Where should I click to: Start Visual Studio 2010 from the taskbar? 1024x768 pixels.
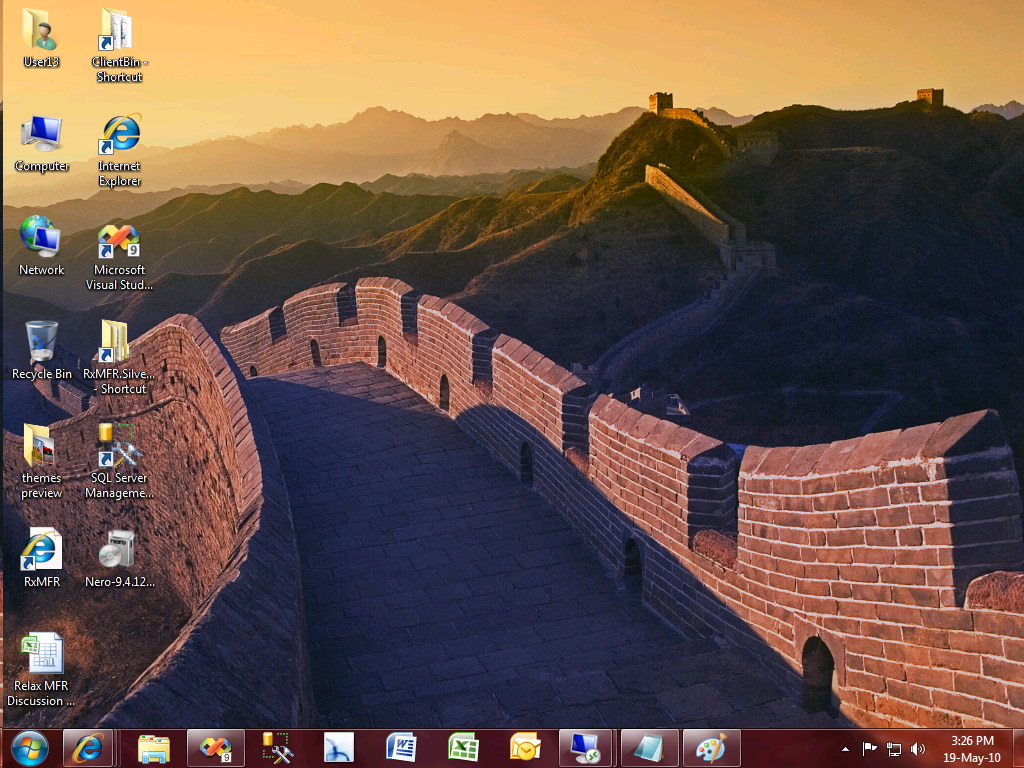tap(214, 748)
